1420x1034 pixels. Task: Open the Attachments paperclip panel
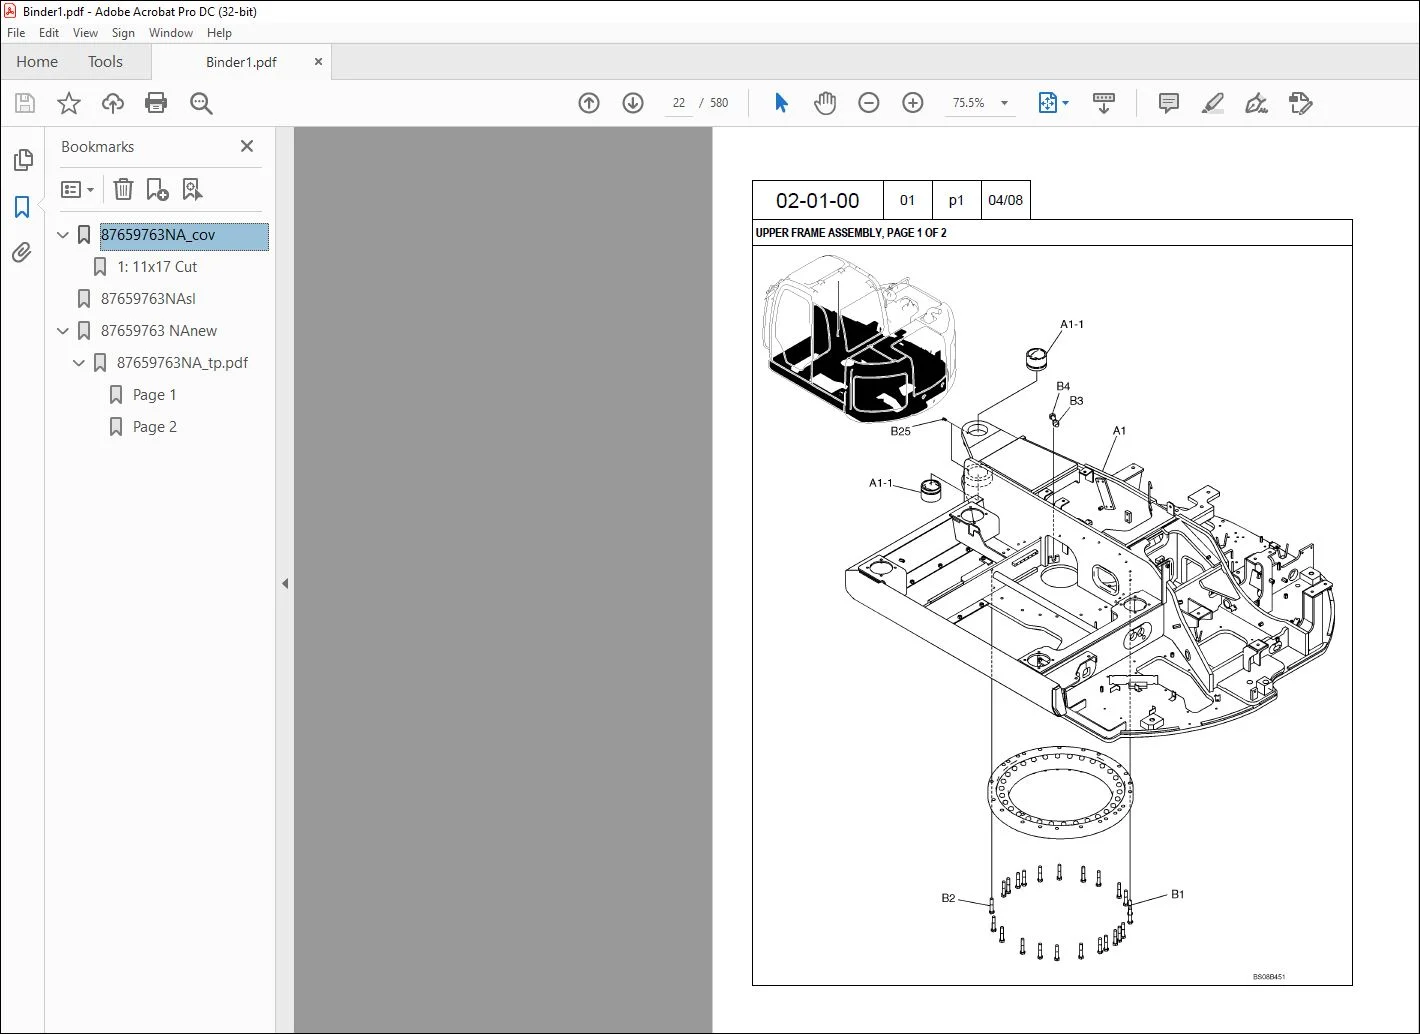pyautogui.click(x=22, y=253)
